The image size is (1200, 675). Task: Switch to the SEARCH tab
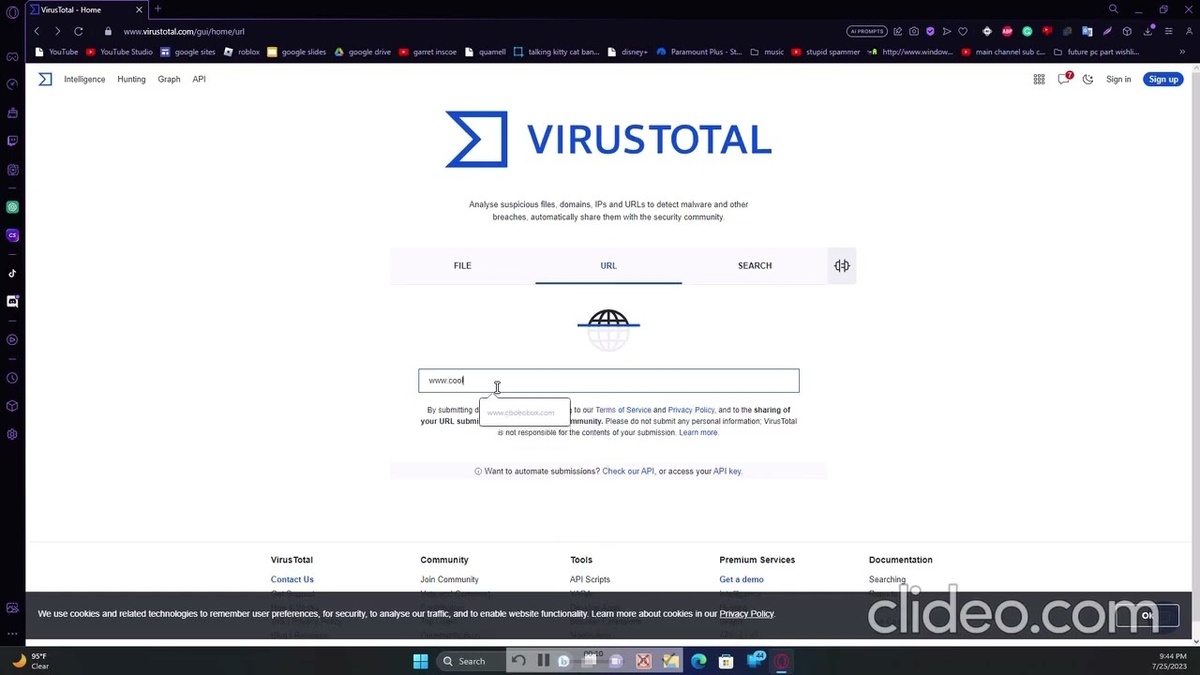click(x=754, y=266)
